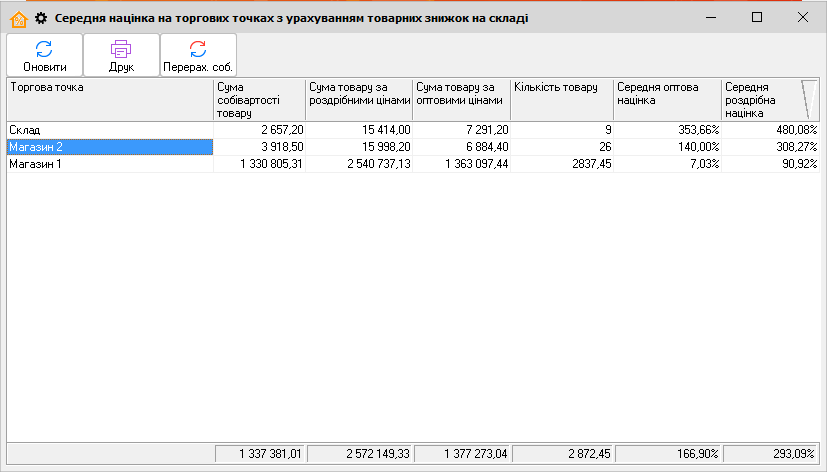
Task: Click the total 2 572 149,33 footer cell
Action: (358, 454)
